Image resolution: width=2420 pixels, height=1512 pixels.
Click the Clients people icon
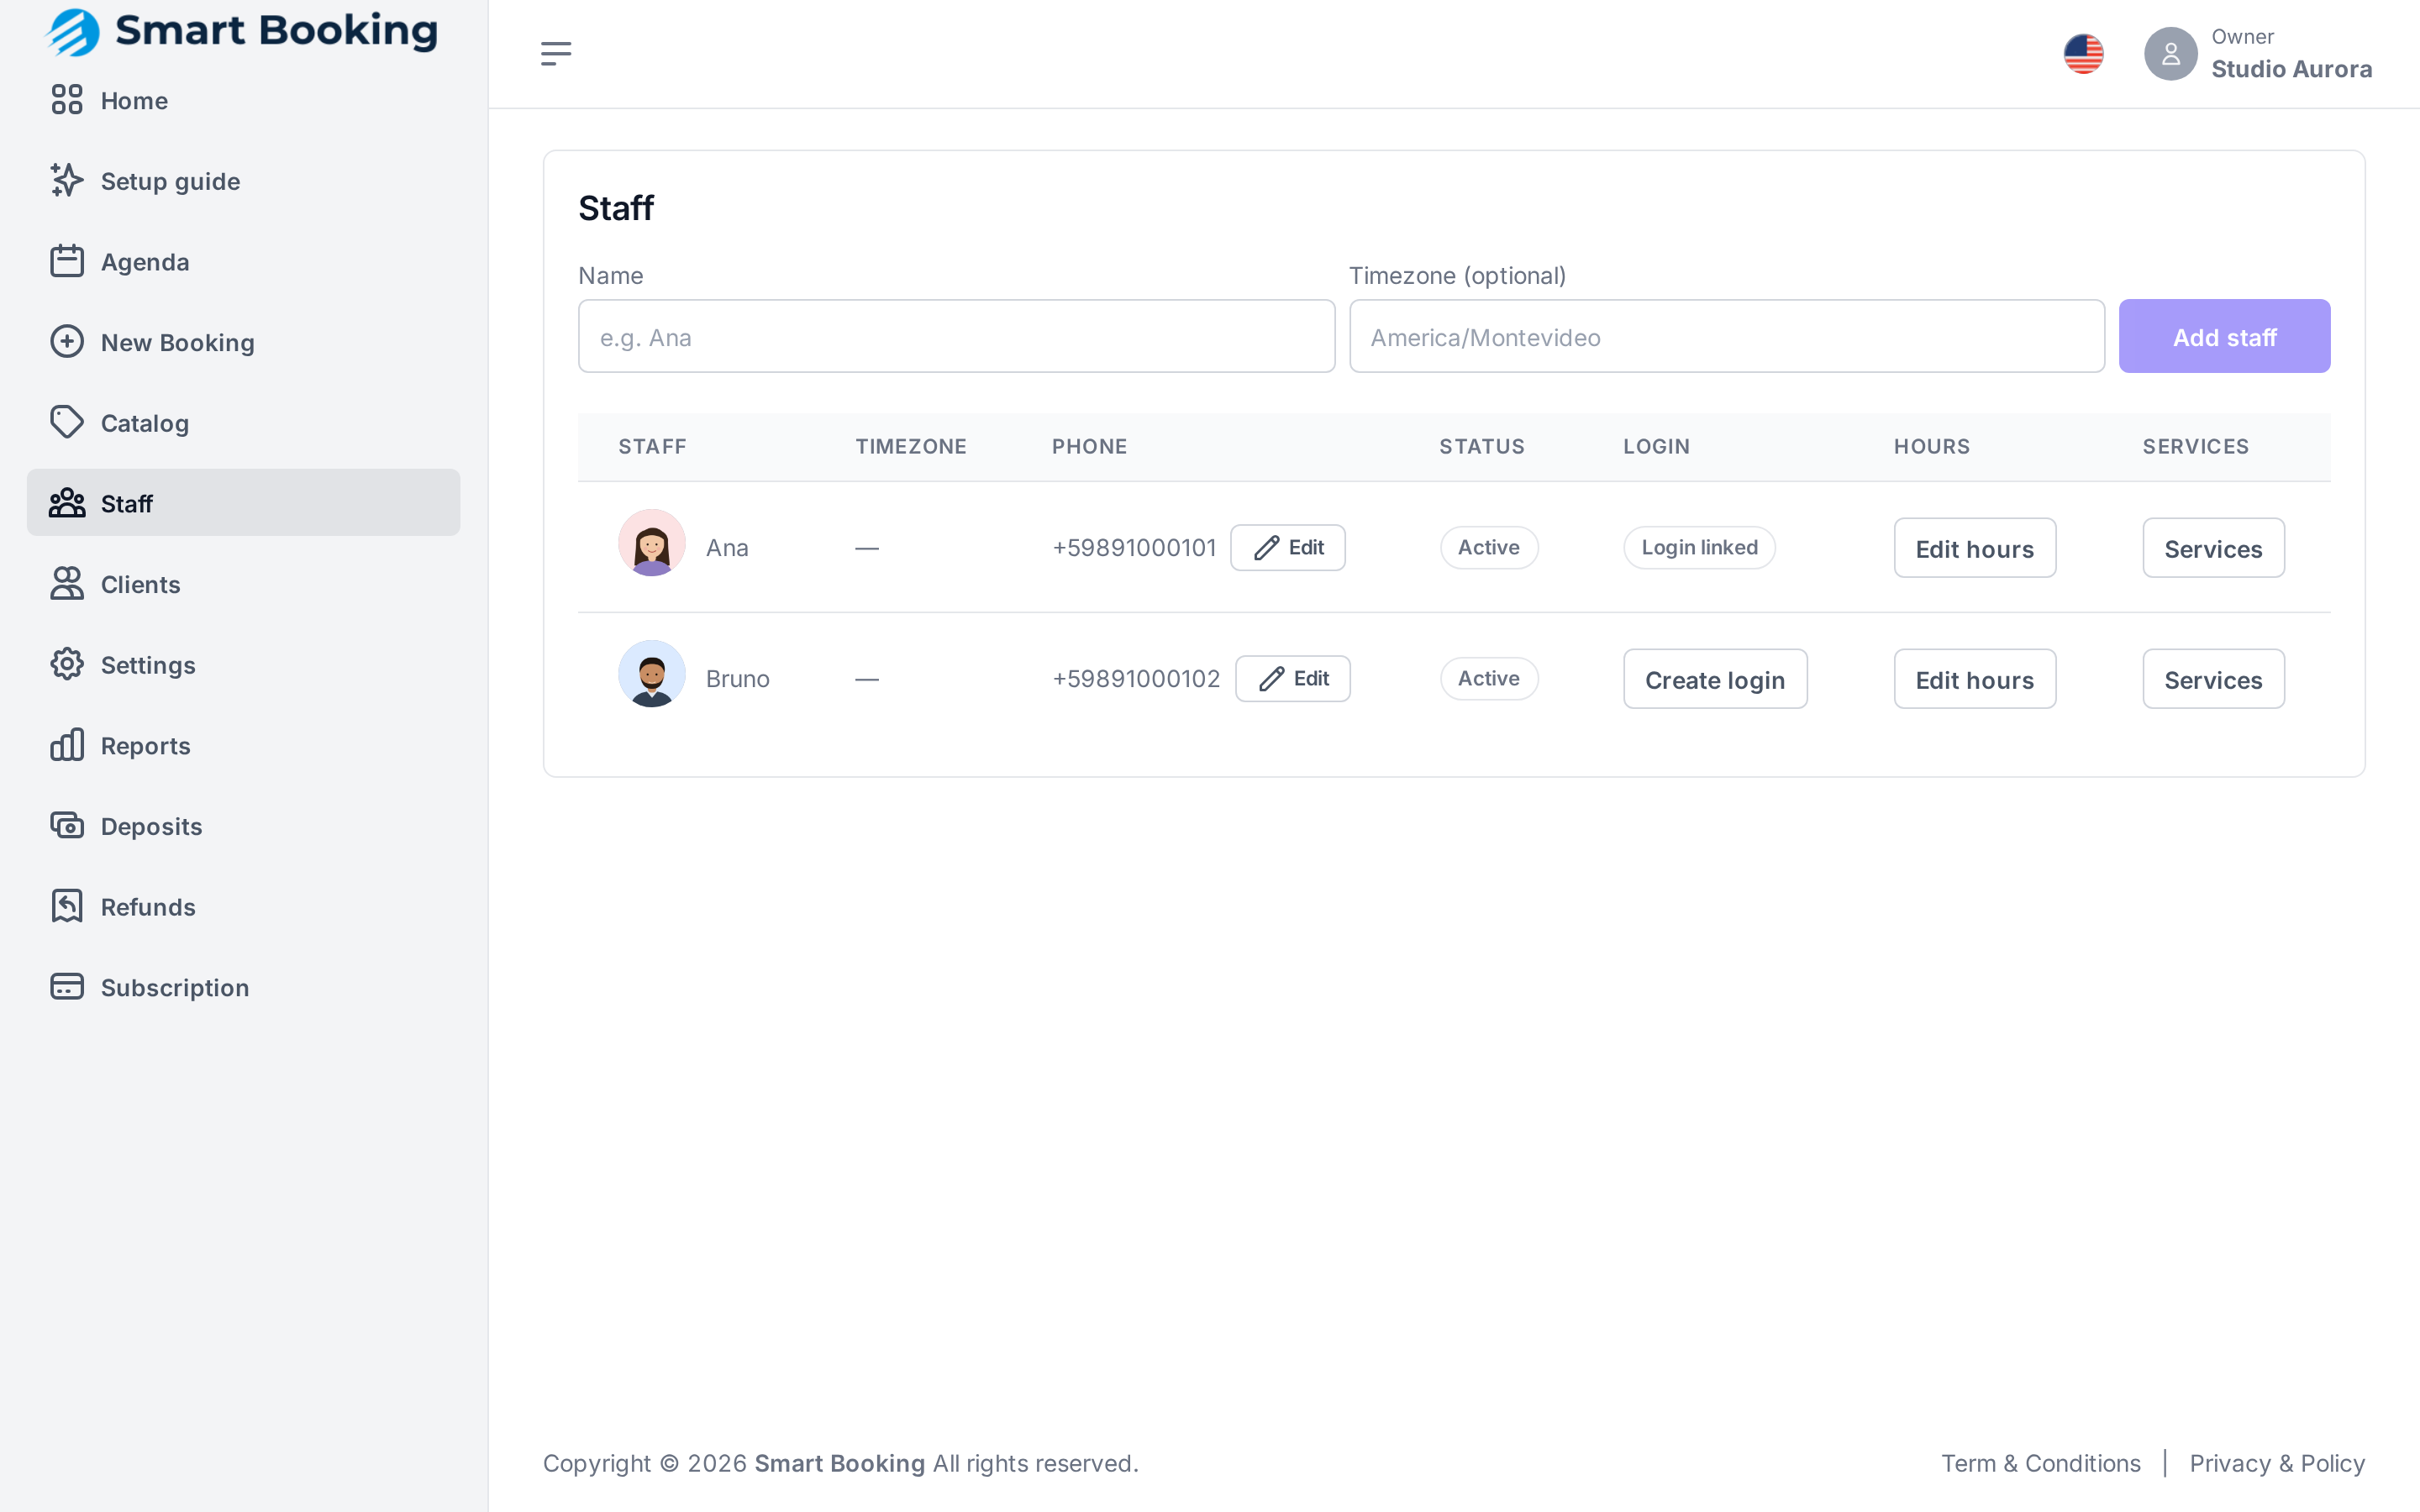tap(67, 584)
